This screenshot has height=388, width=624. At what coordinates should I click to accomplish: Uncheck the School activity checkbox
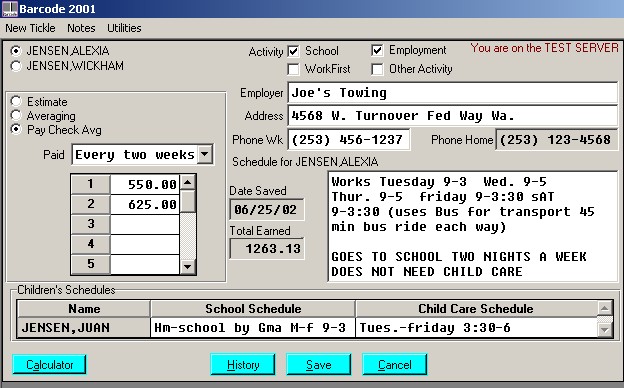(x=293, y=51)
